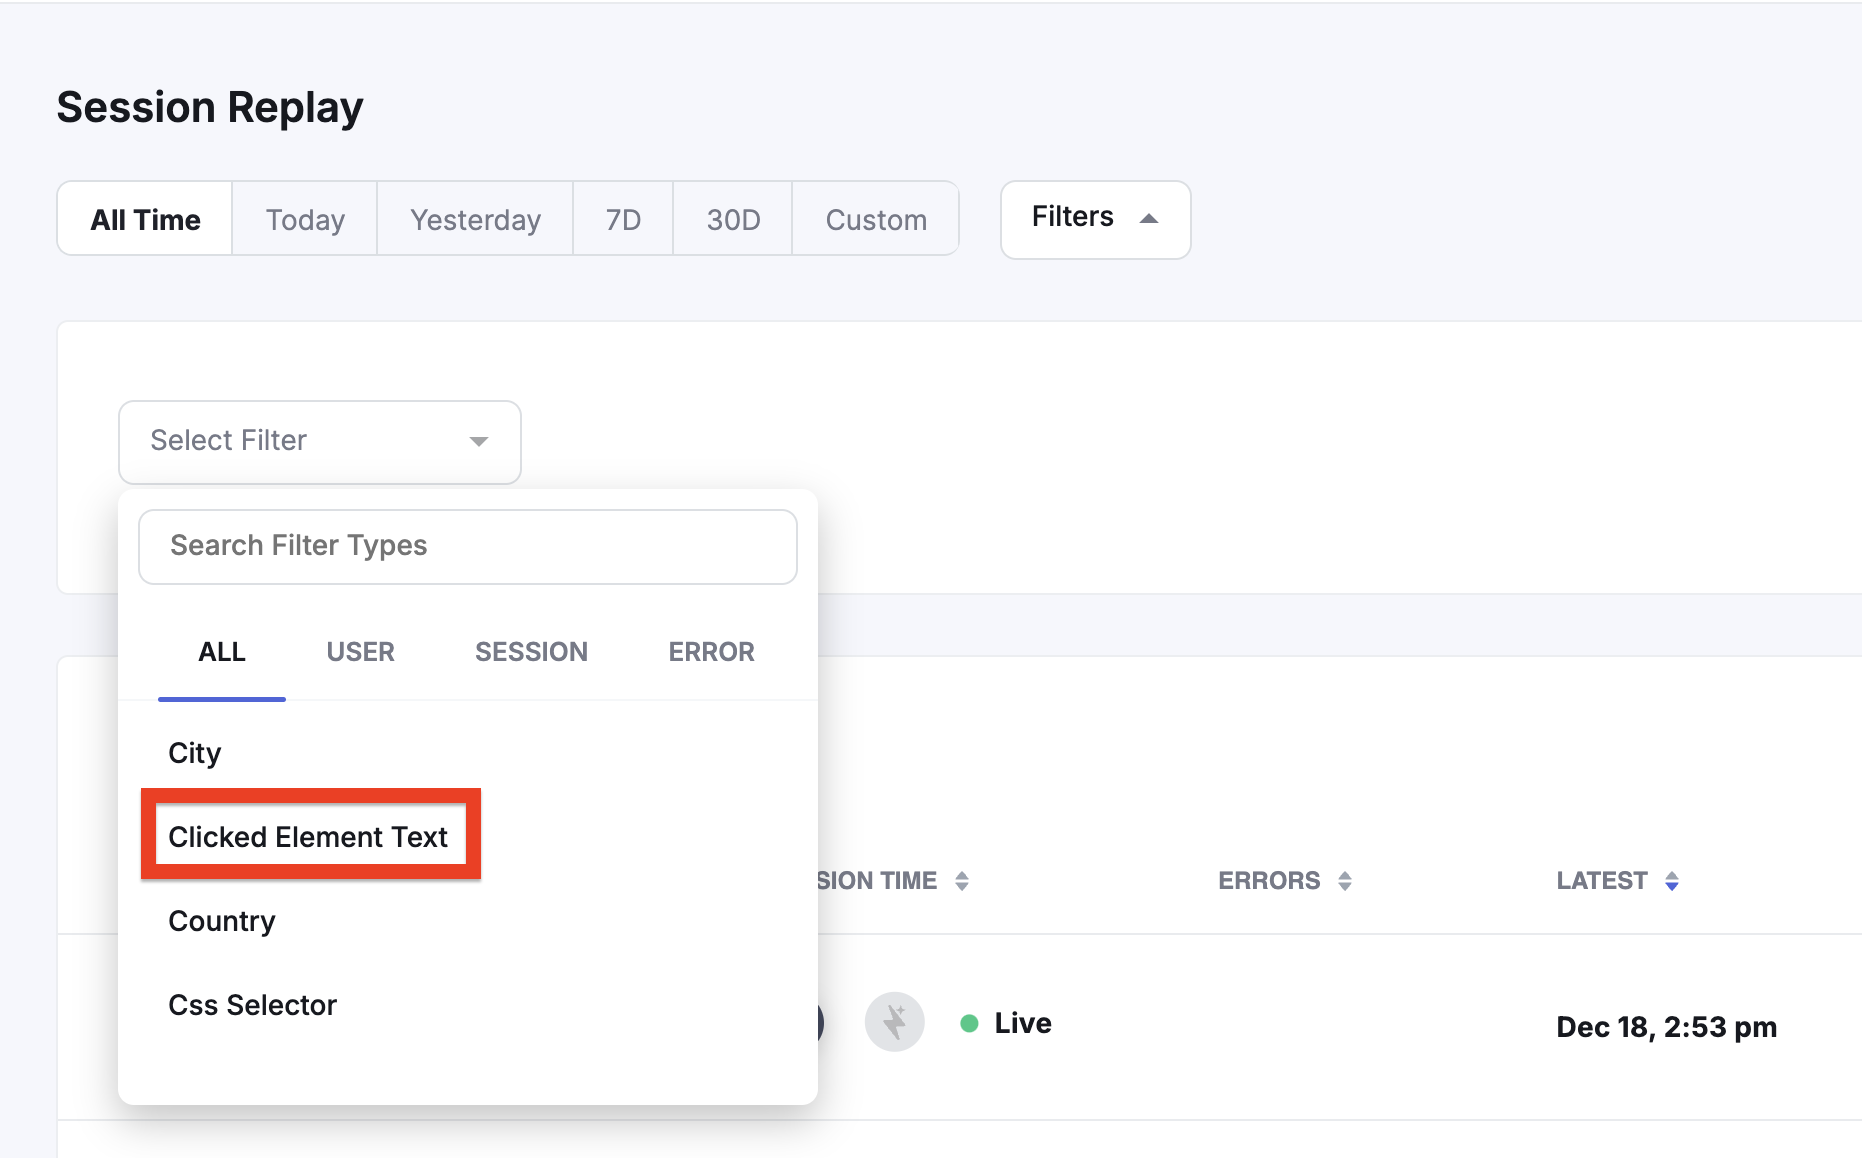
Task: Switch to the ERROR filter tab
Action: coord(711,652)
